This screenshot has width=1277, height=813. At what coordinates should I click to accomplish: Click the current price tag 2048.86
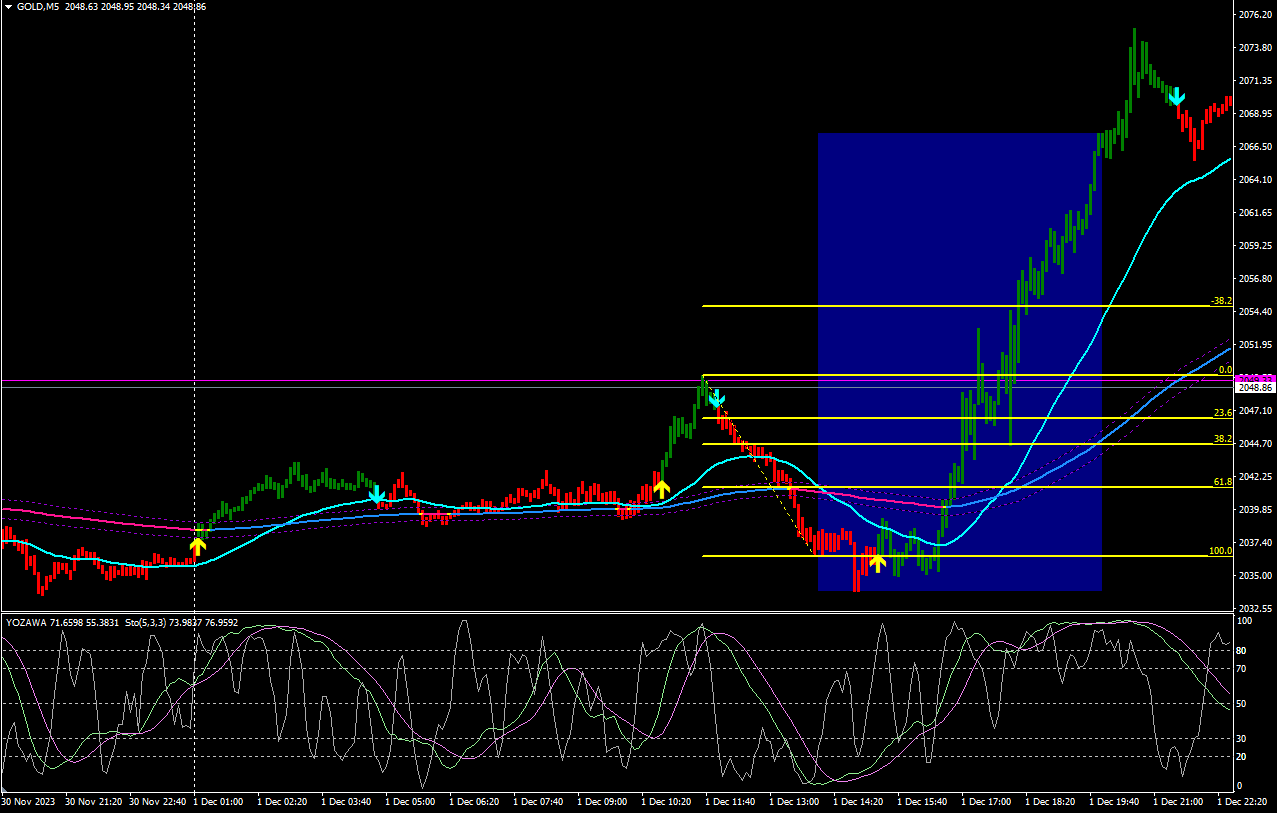pyautogui.click(x=1254, y=387)
